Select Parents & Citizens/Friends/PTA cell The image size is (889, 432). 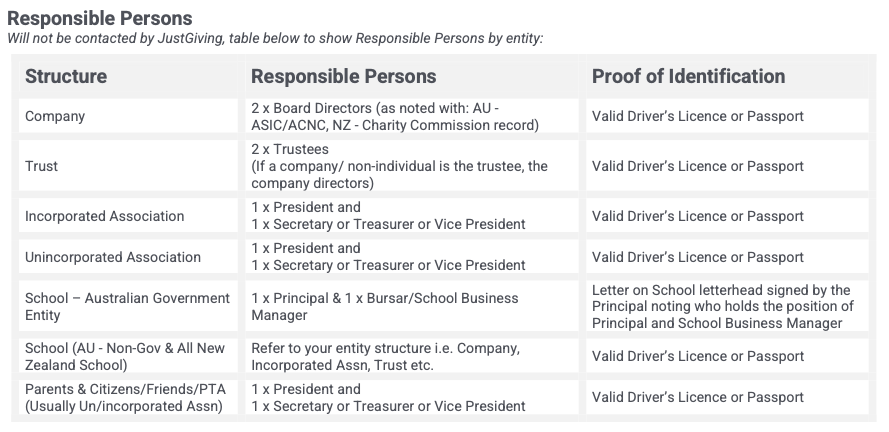pos(128,397)
